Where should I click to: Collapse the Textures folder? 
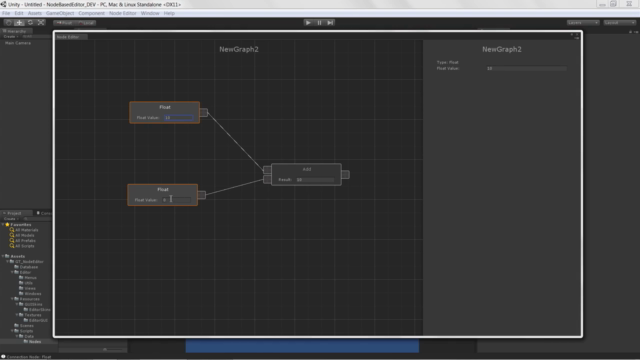pos(17,315)
